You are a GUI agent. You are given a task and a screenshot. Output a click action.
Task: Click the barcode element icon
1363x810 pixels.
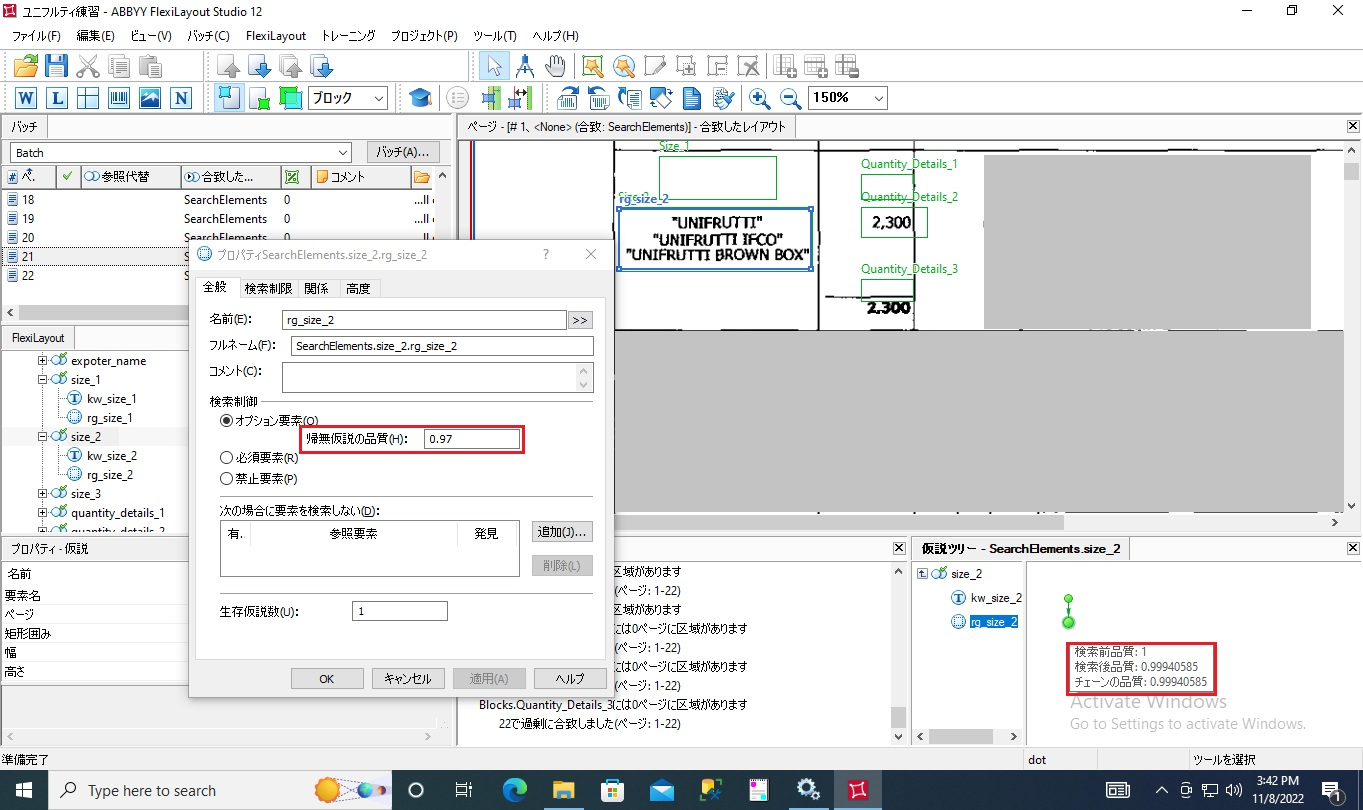pyautogui.click(x=119, y=98)
